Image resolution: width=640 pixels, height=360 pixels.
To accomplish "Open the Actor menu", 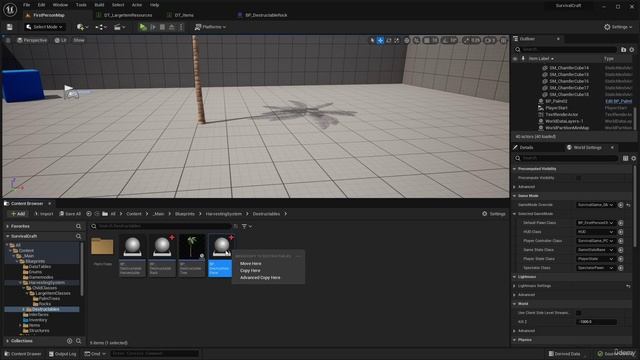I will (137, 5).
